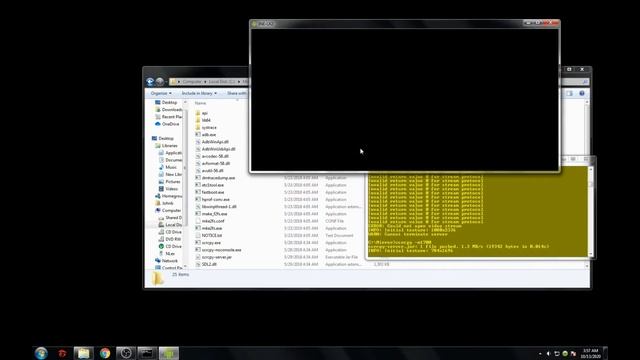The width and height of the screenshot is (640, 360).
Task: Select scrcpy-server.jar file
Action: (217, 257)
